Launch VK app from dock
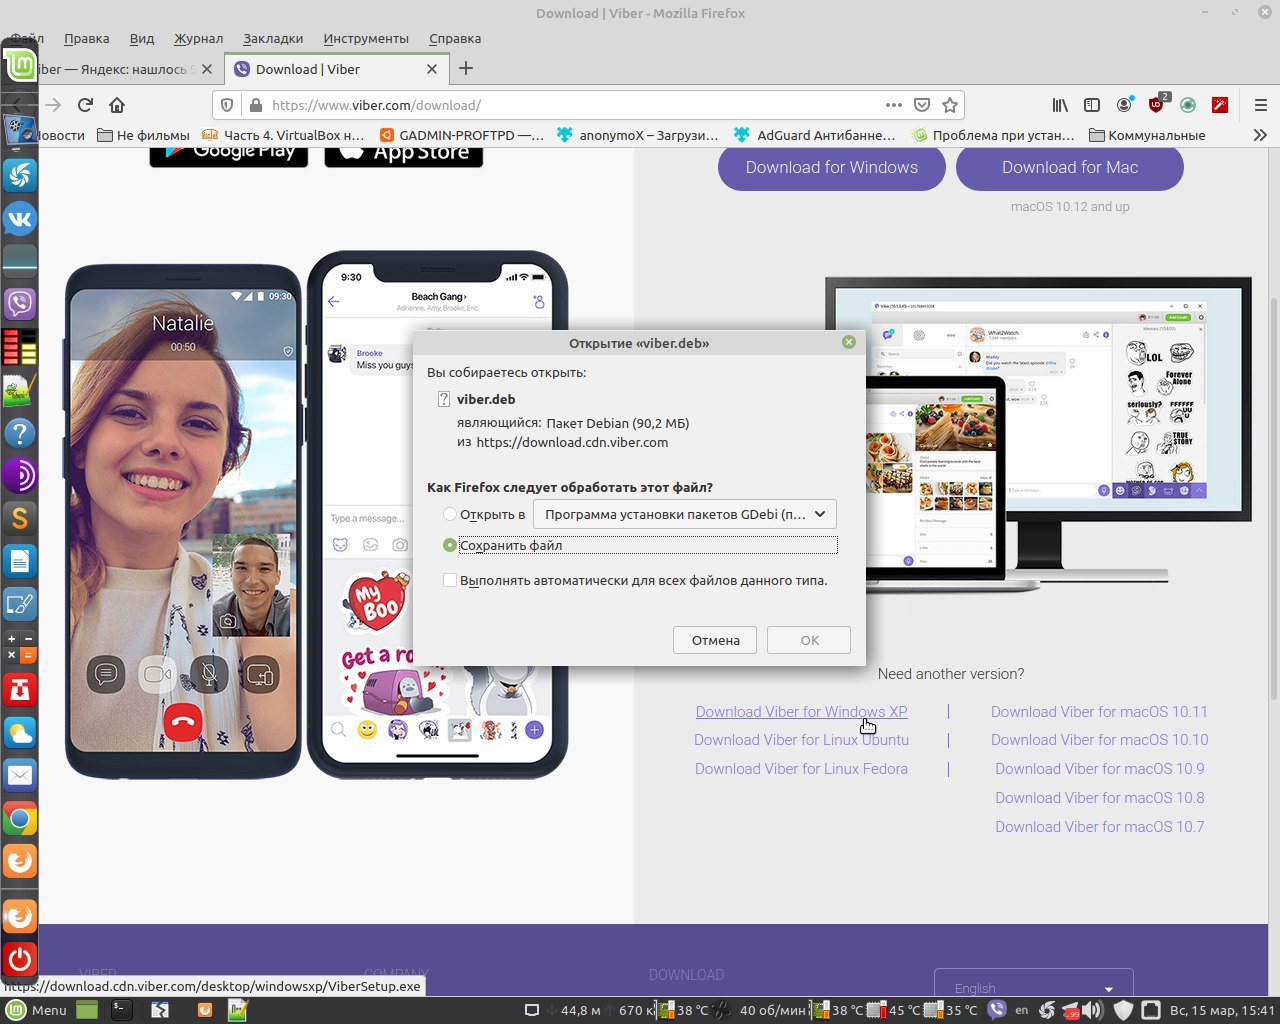Viewport: 1280px width, 1024px height. [20, 219]
